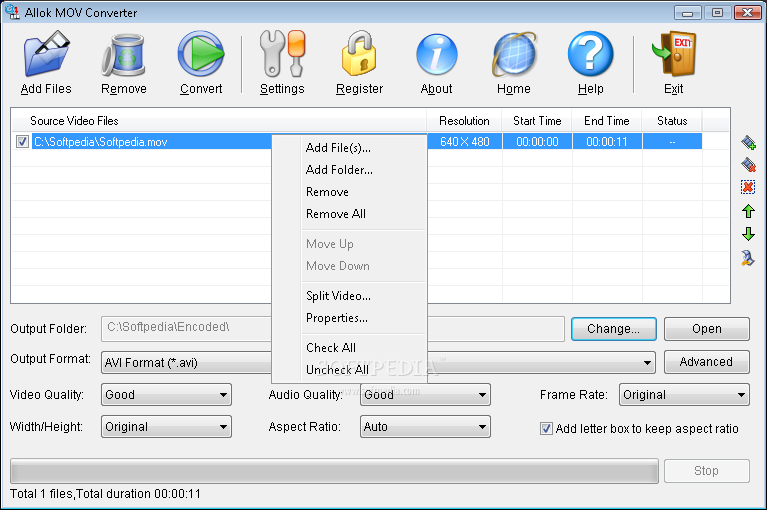
Task: Select Check All in the context menu
Action: pos(331,348)
